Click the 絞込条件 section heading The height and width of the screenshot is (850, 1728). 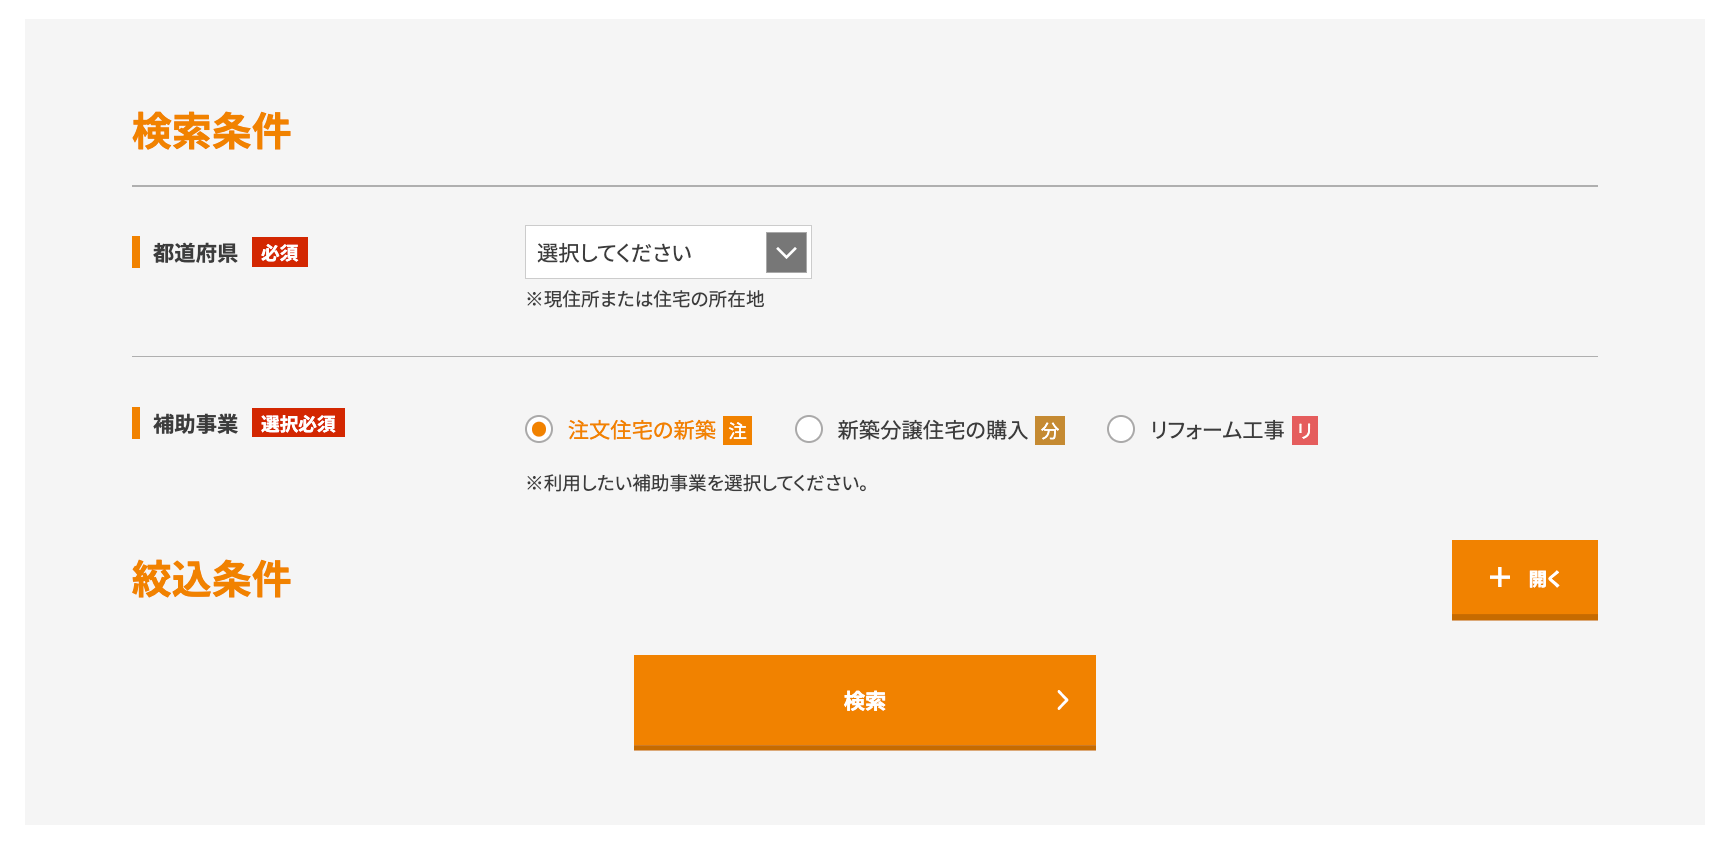click(211, 579)
